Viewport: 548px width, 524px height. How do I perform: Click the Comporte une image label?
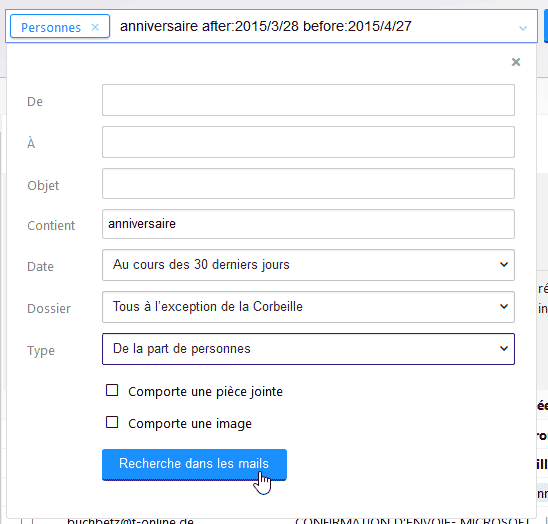(x=190, y=424)
